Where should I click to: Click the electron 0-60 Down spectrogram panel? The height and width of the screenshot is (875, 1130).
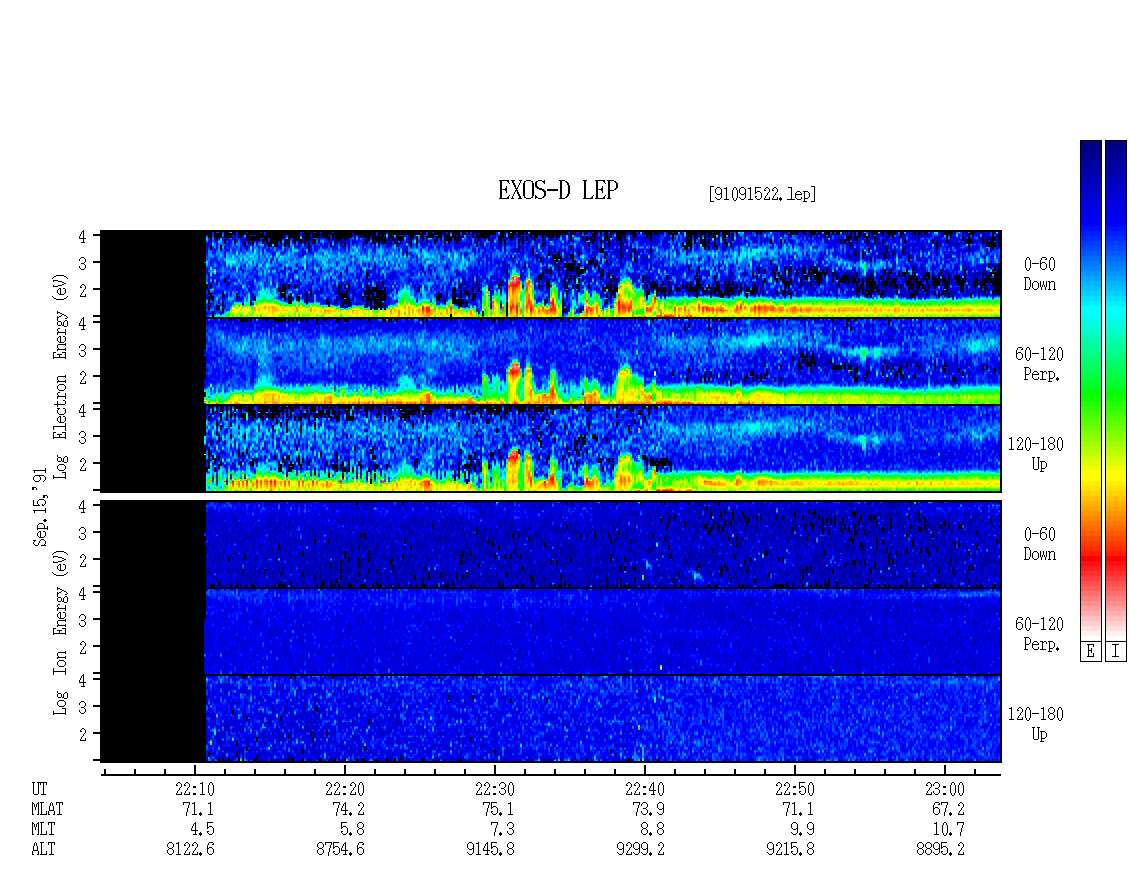click(551, 274)
